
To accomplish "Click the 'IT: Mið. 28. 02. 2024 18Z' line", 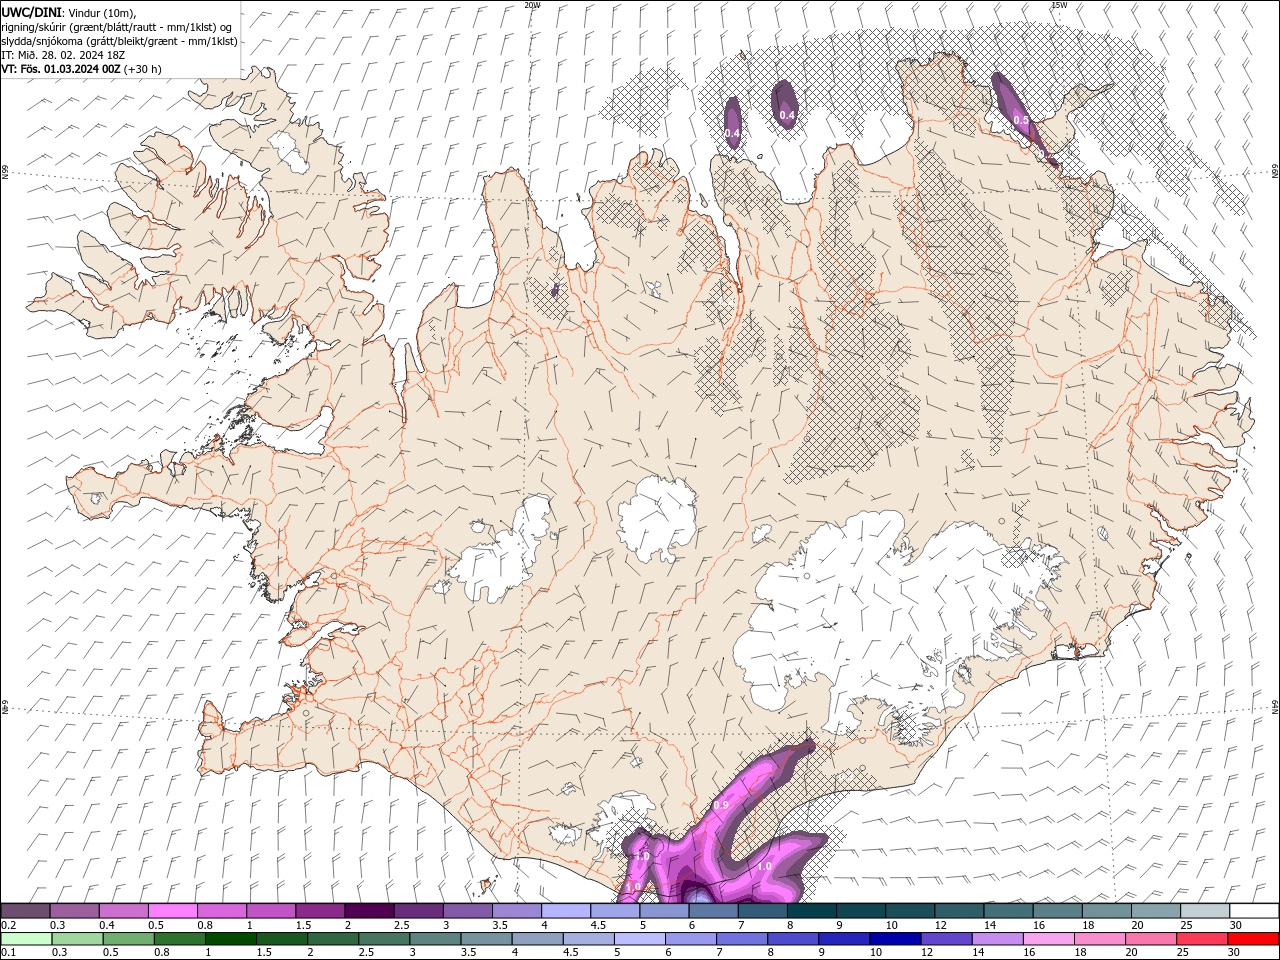I will (62, 55).
